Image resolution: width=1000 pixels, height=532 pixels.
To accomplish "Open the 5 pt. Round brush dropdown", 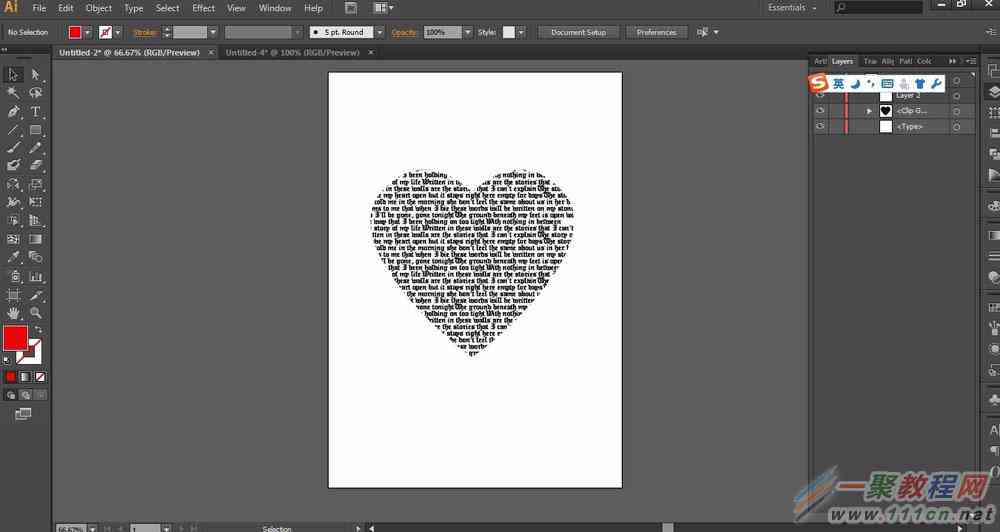I will 379,32.
